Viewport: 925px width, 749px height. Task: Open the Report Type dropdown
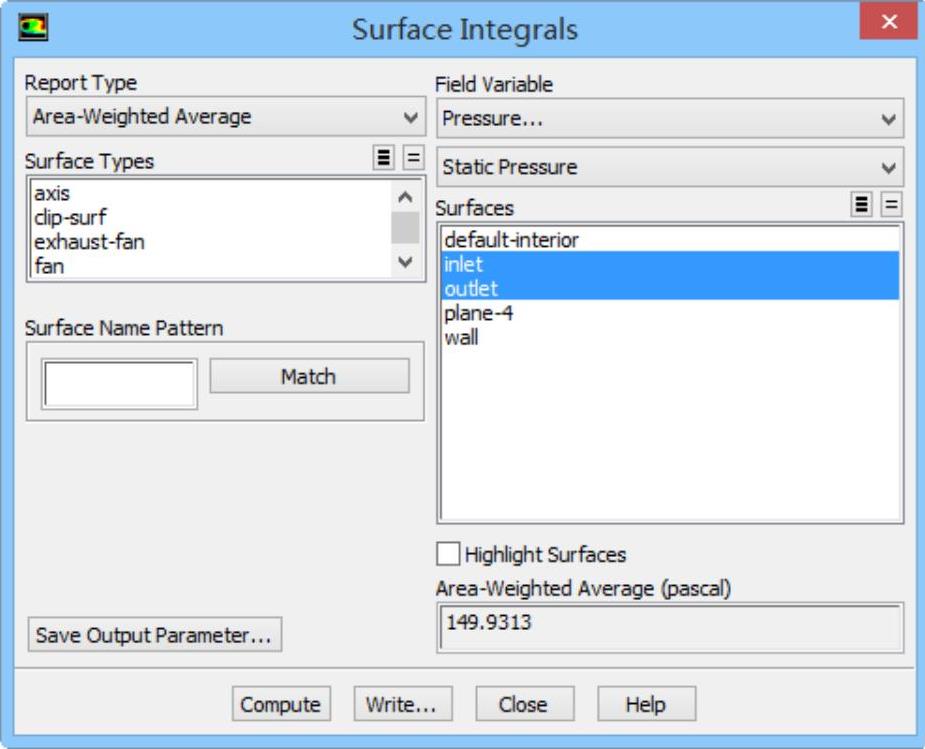pos(225,117)
